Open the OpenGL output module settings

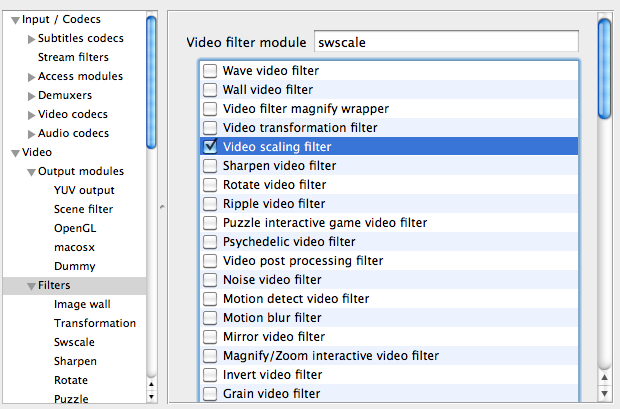coord(75,229)
